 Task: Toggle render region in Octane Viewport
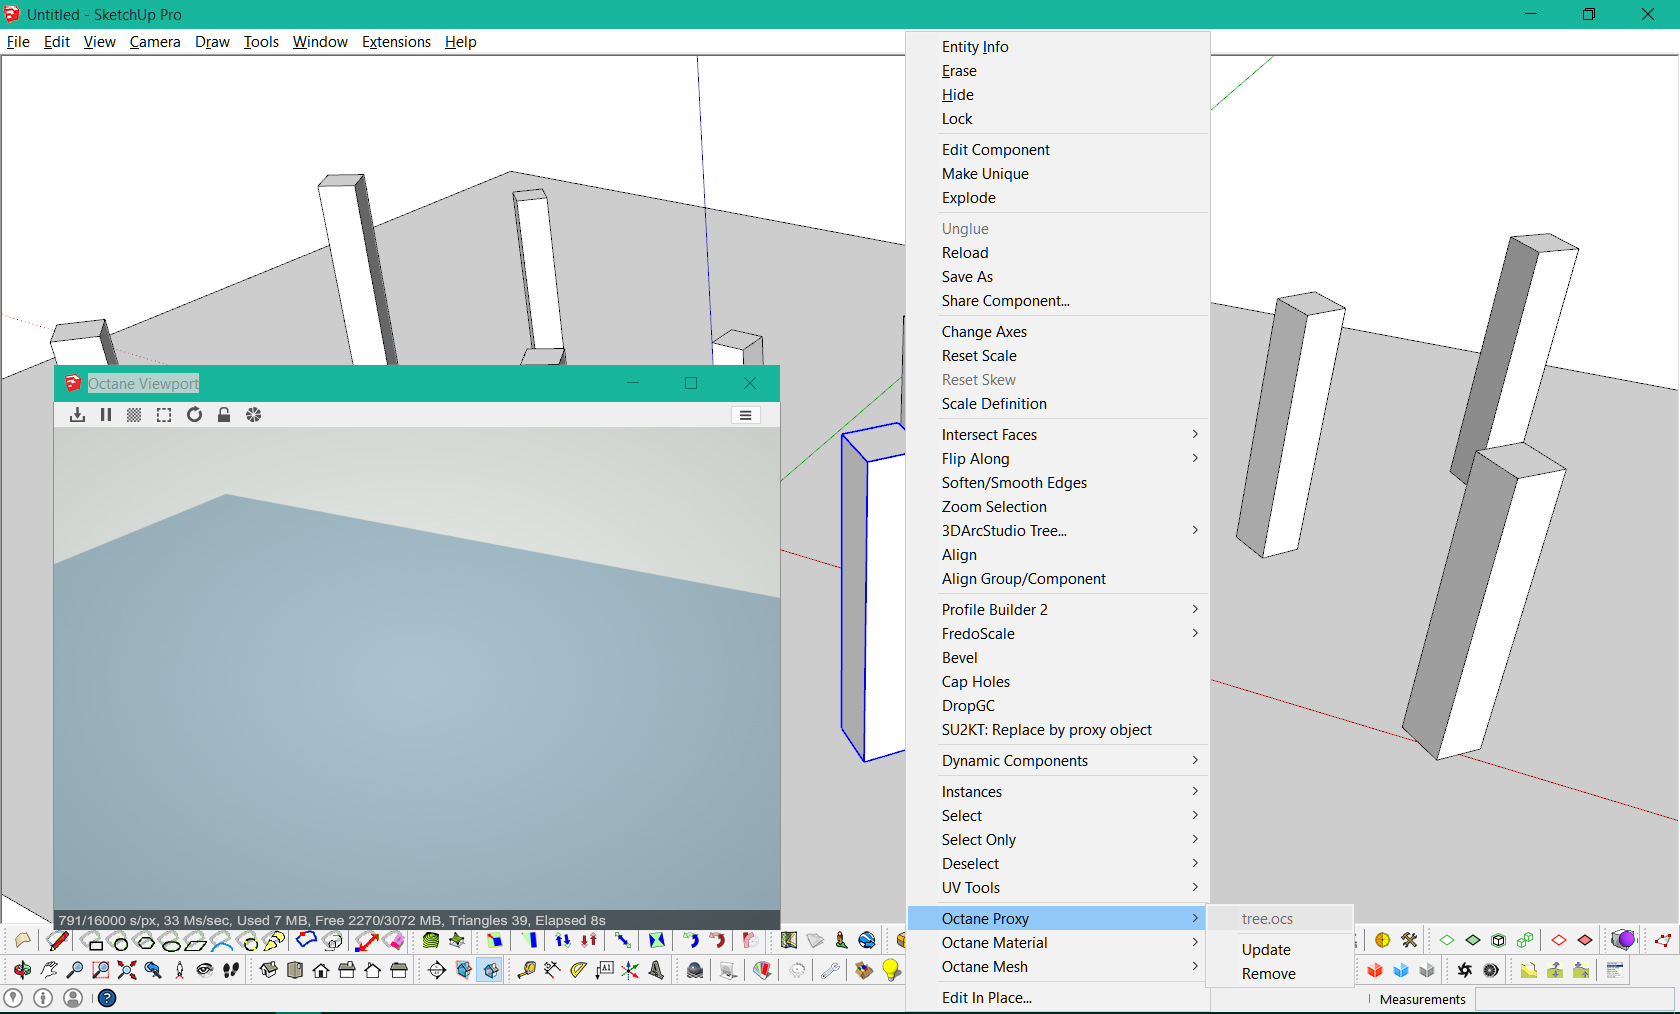coord(164,415)
